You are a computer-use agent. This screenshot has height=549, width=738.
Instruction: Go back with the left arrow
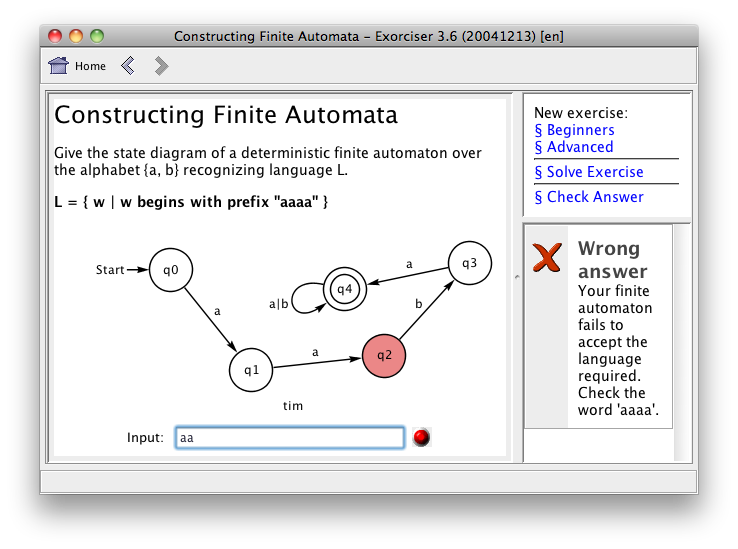pyautogui.click(x=128, y=65)
